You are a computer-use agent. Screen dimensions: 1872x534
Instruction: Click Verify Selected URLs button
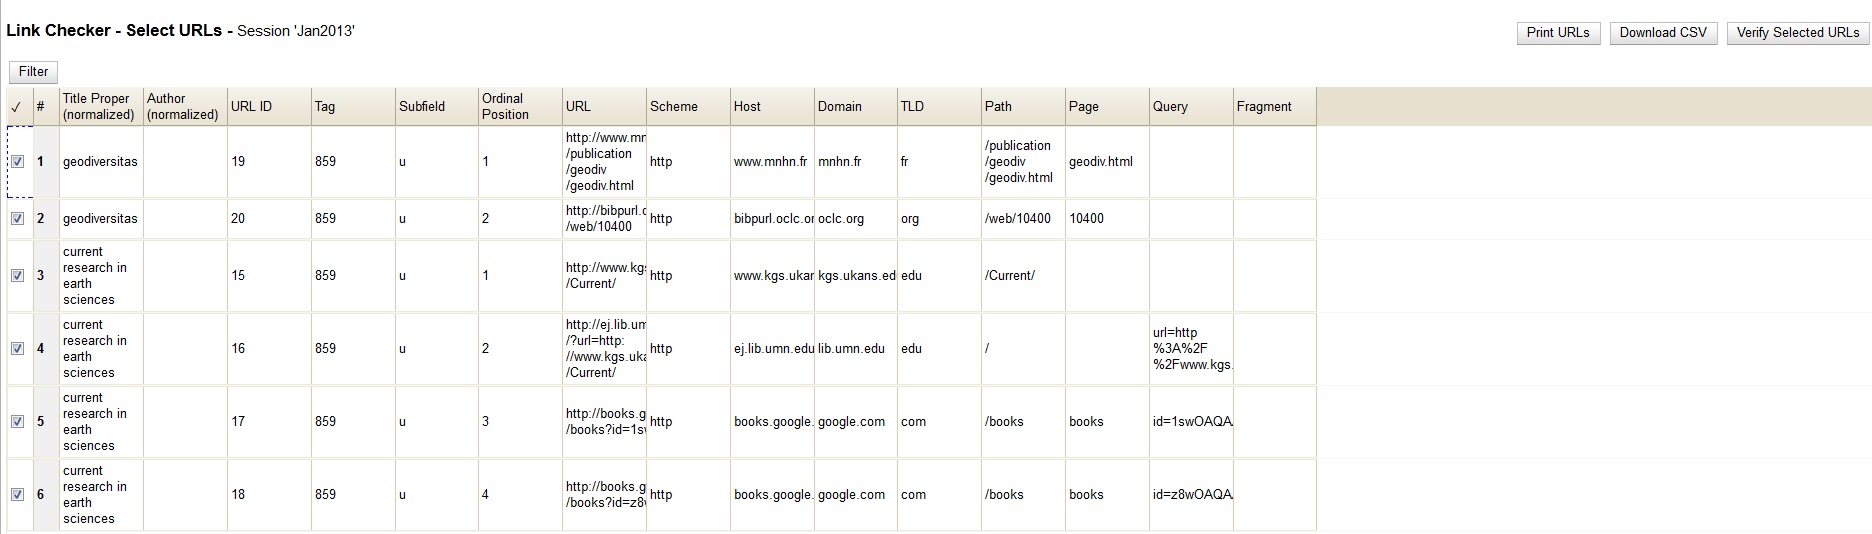tap(1798, 33)
